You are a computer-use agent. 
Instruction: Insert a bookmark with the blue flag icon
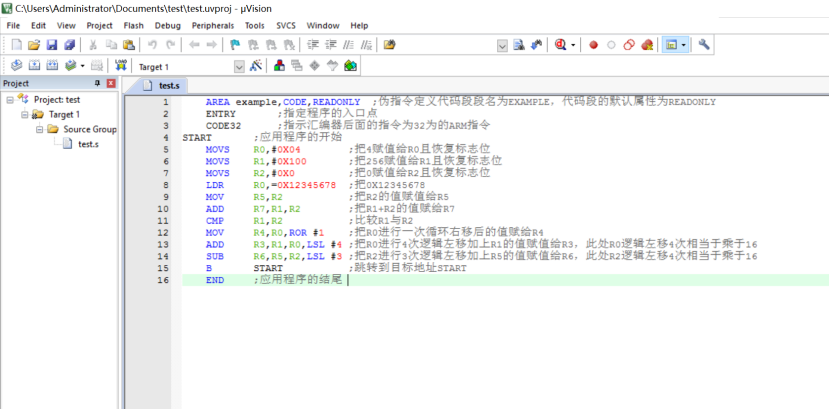pyautogui.click(x=235, y=45)
